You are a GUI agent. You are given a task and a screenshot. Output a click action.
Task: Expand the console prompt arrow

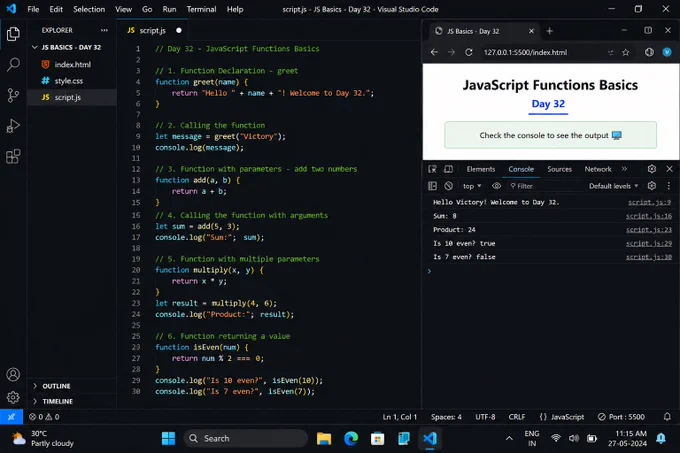[429, 271]
